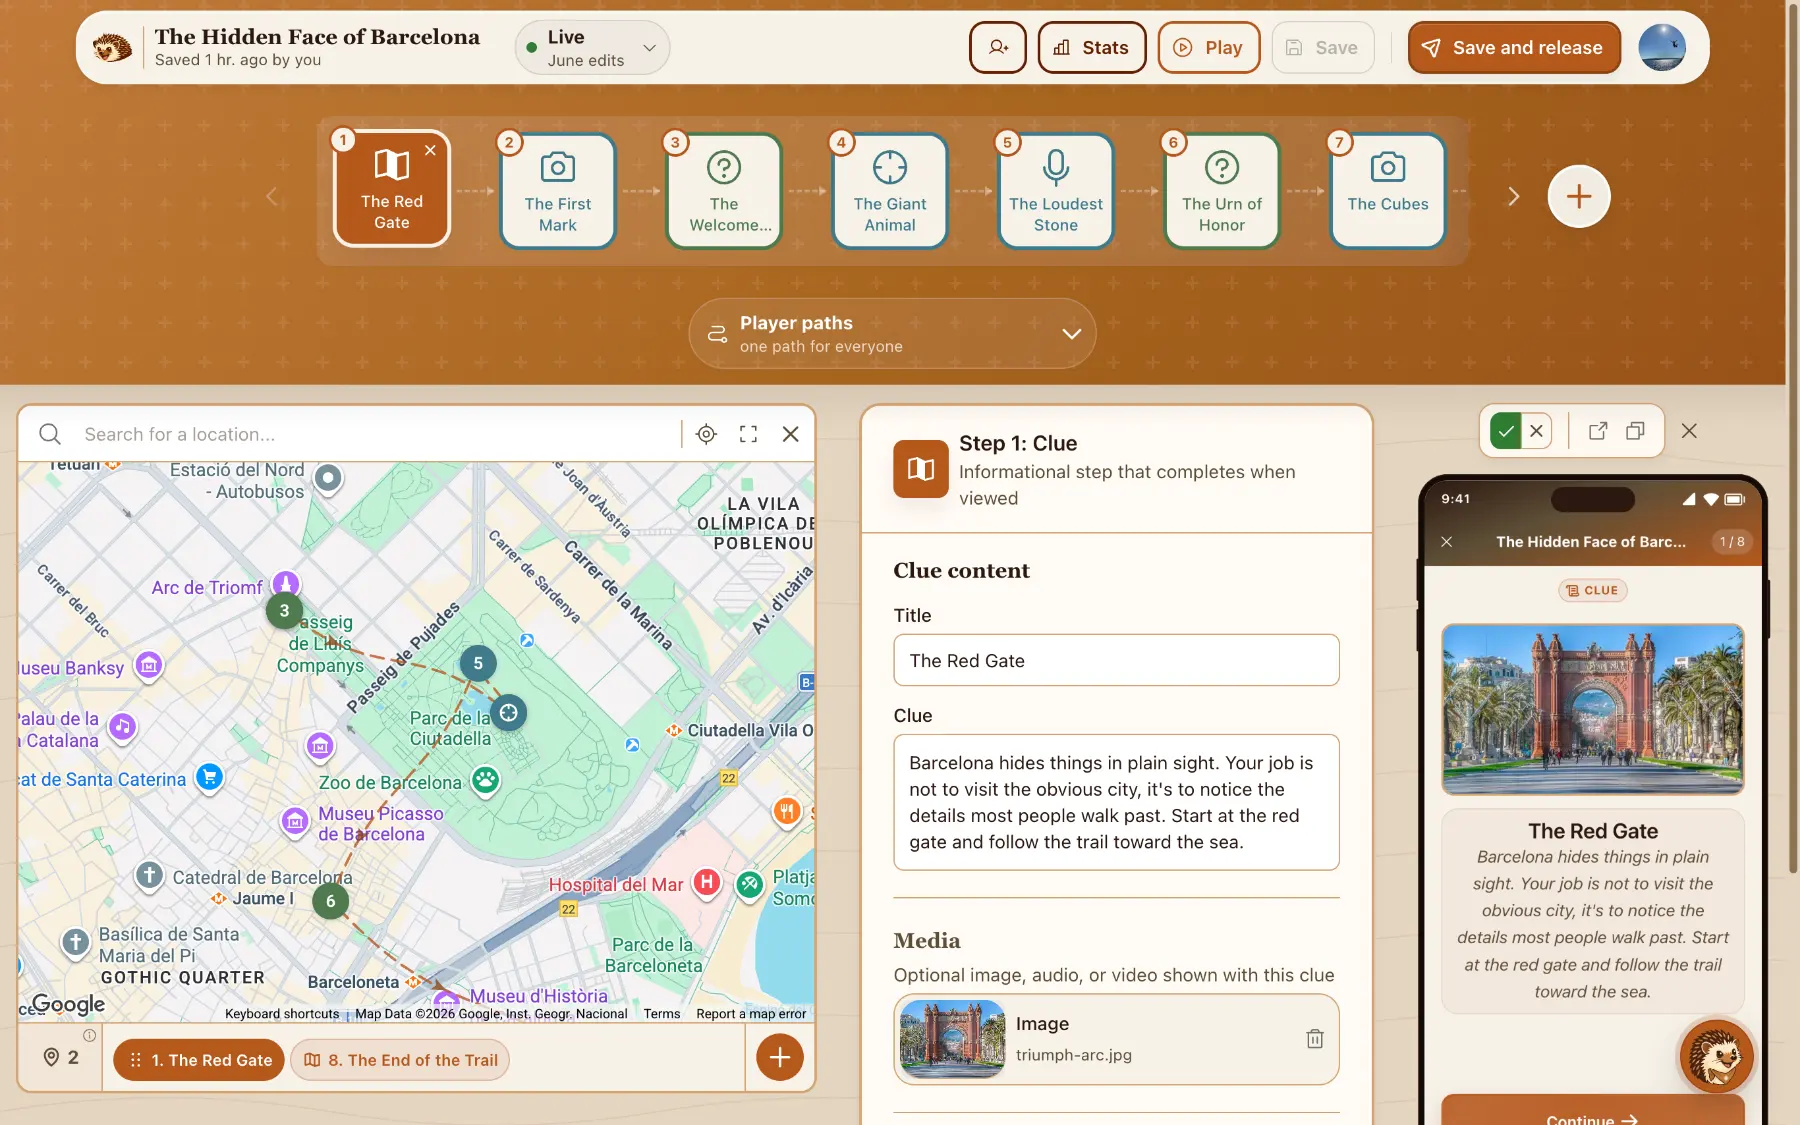Click the disabled Save button
The width and height of the screenshot is (1800, 1125).
[1322, 47]
